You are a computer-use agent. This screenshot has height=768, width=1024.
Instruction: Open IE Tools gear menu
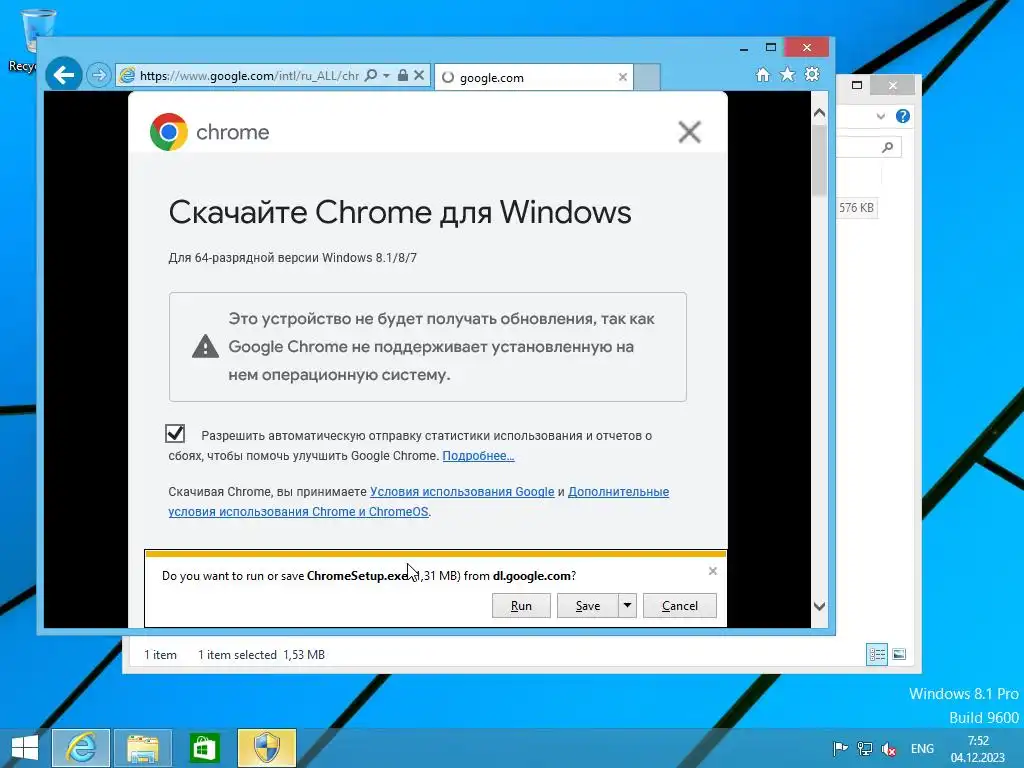pyautogui.click(x=812, y=74)
